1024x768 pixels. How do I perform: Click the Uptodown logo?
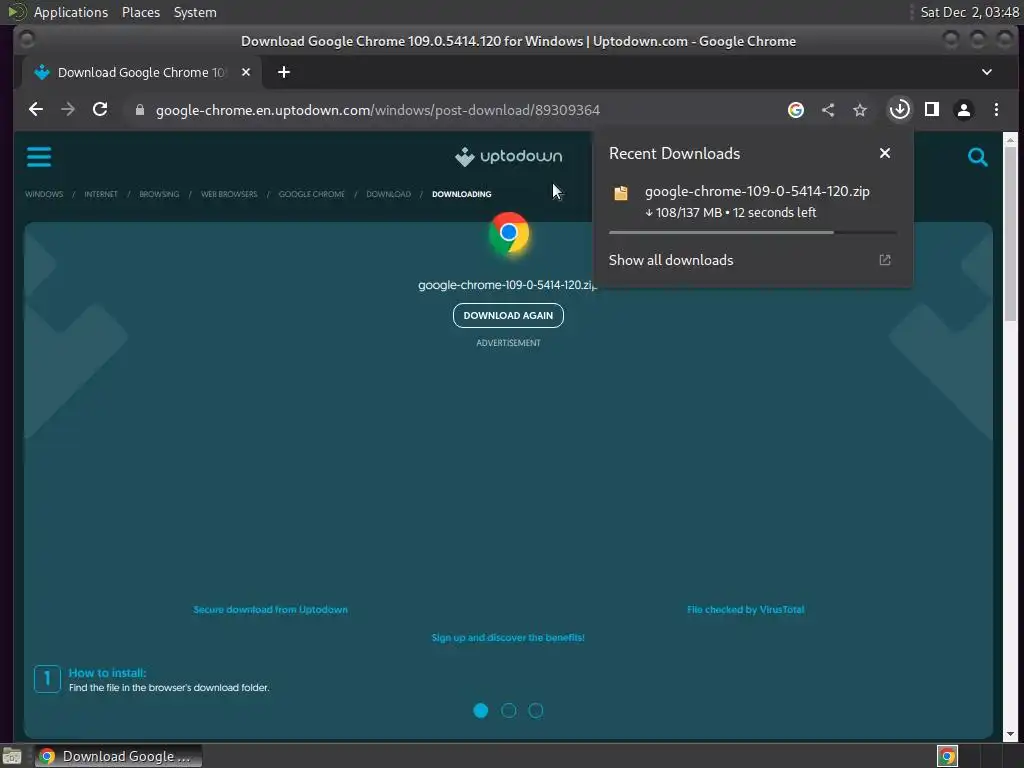[x=508, y=156]
